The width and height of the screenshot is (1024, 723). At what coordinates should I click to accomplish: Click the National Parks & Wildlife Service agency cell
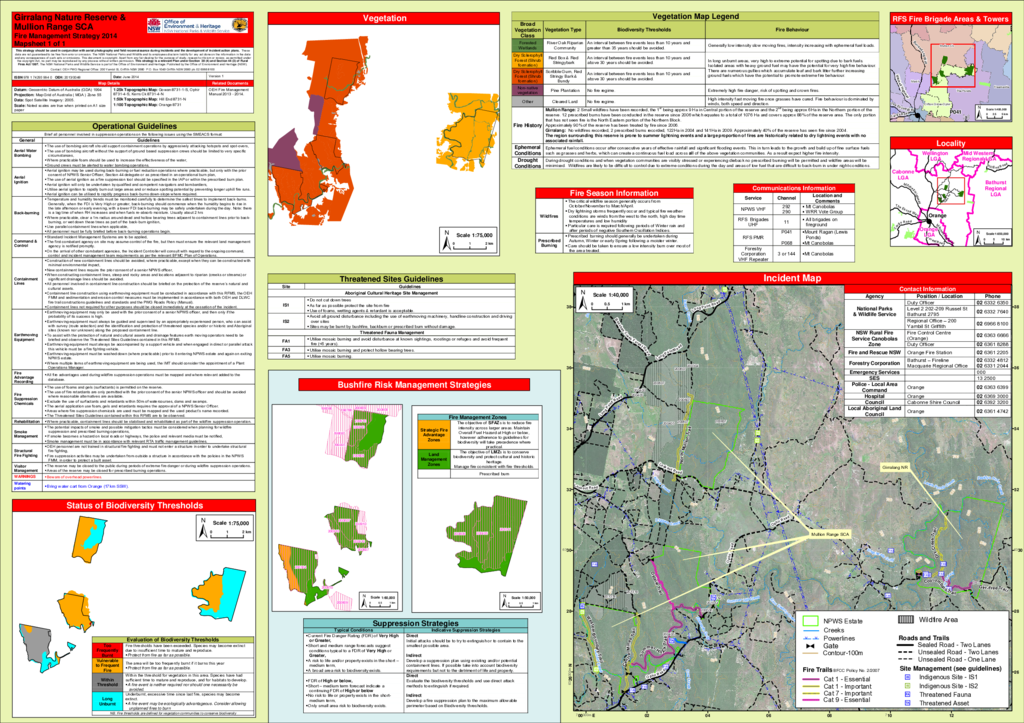pyautogui.click(x=874, y=312)
